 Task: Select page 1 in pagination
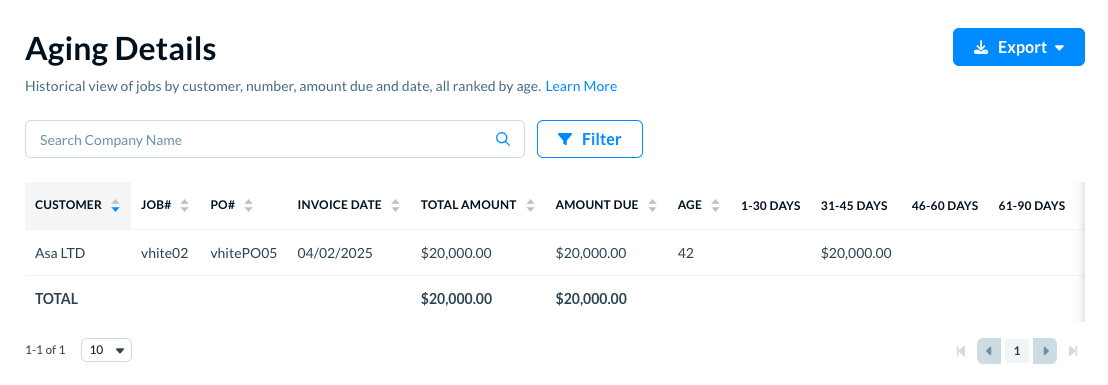tap(1017, 351)
